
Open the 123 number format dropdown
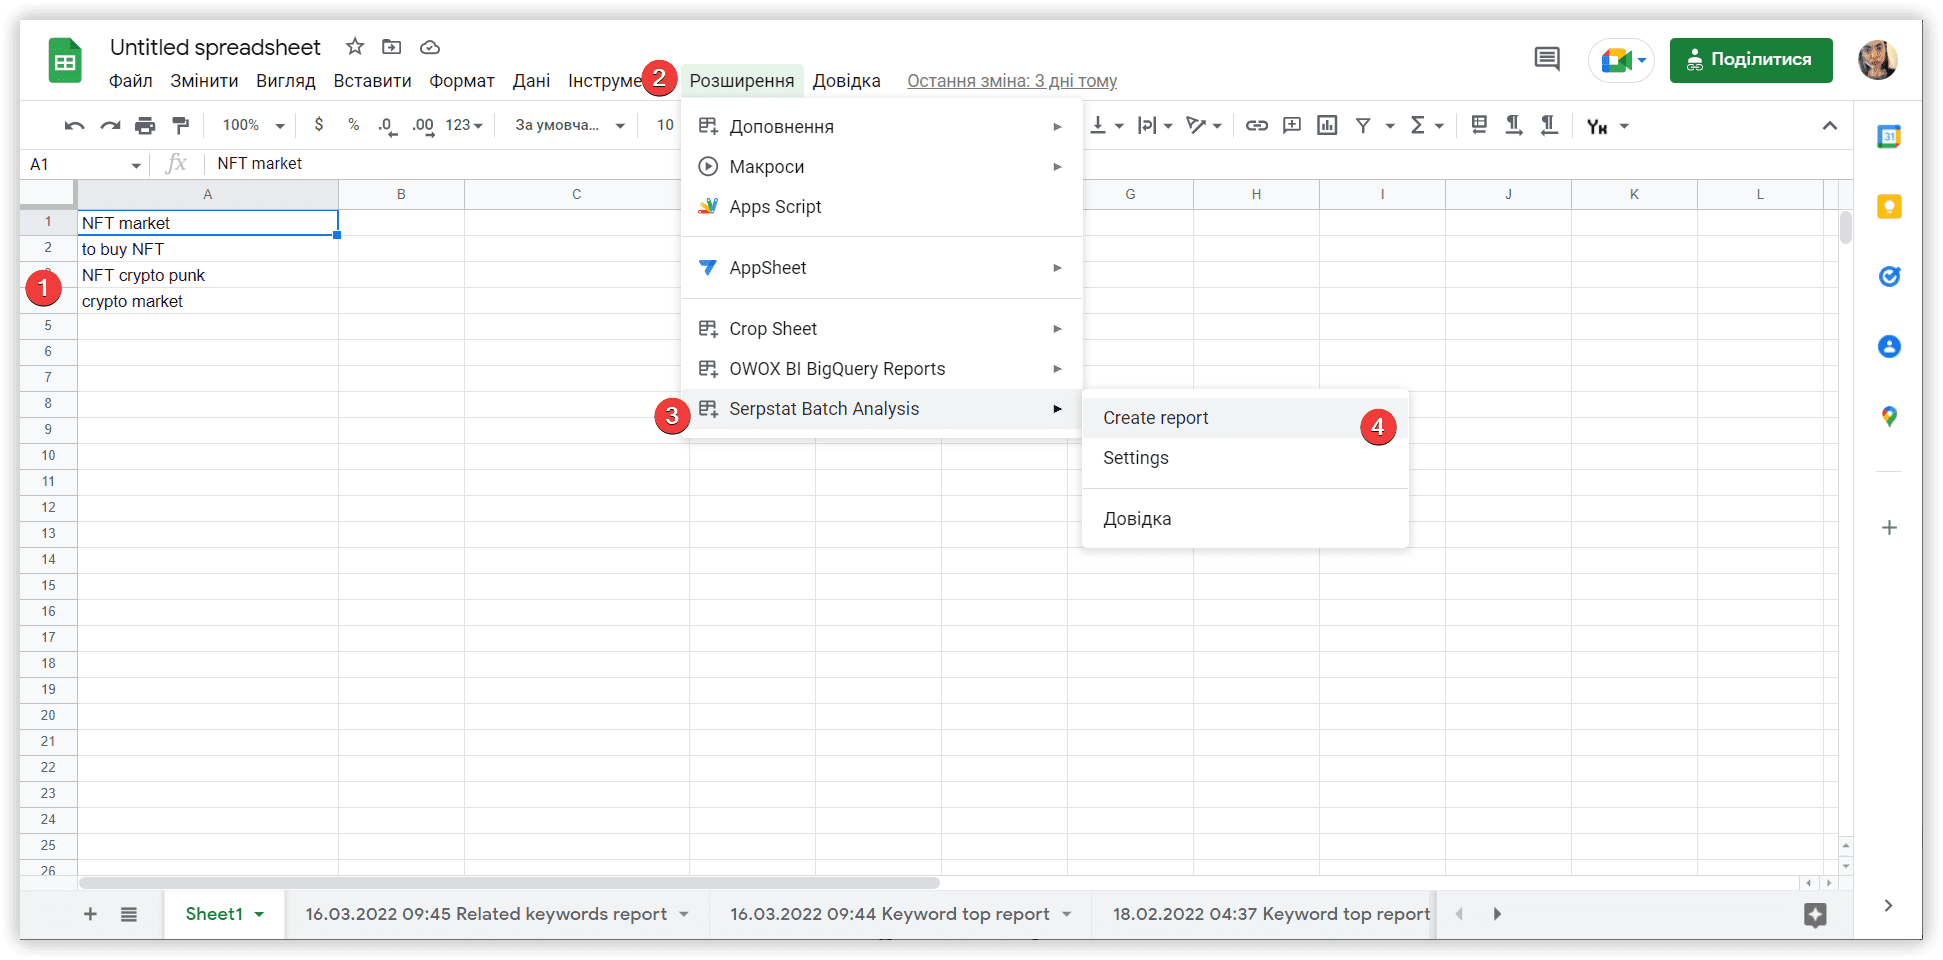pyautogui.click(x=464, y=125)
